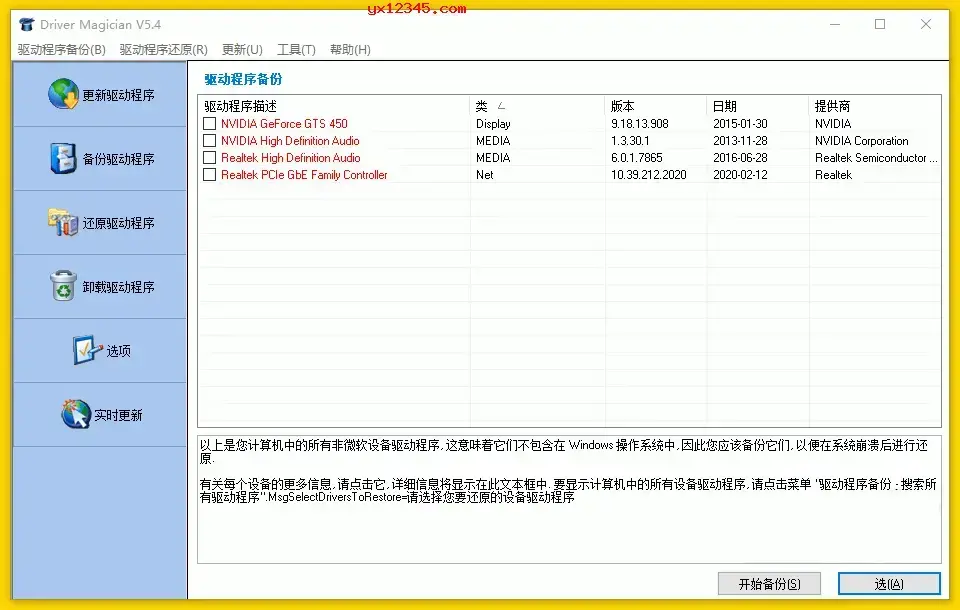Click the globe cursor icon for 实时更新
The height and width of the screenshot is (610, 960).
(x=76, y=414)
